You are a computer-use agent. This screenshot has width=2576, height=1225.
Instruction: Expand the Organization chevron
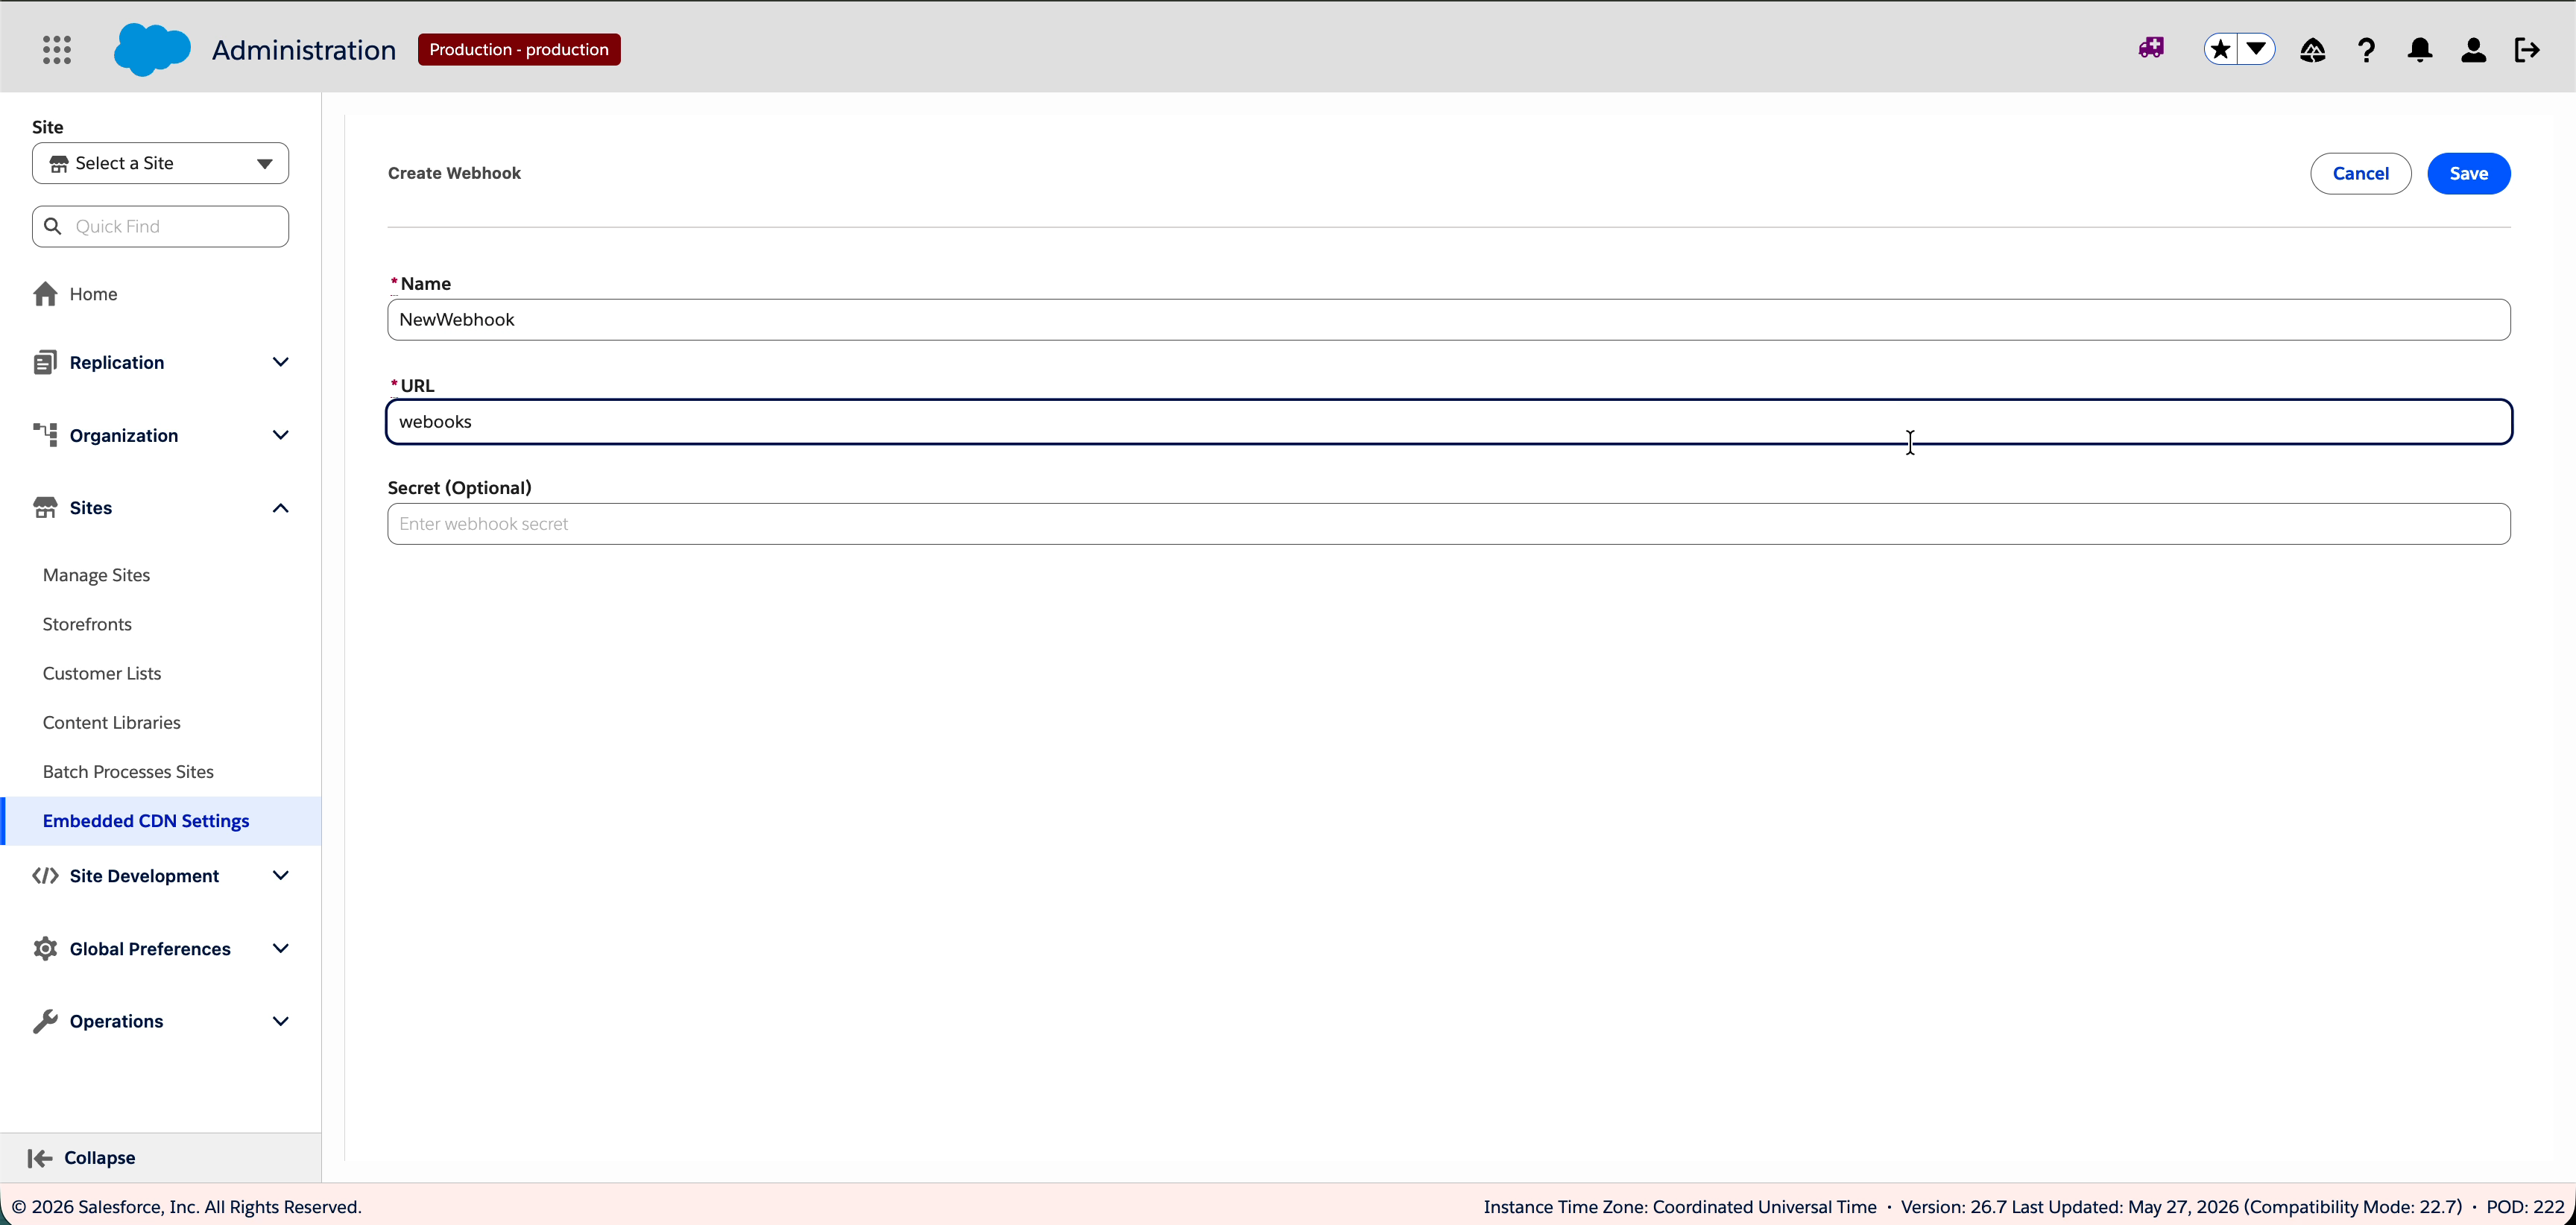(x=280, y=435)
